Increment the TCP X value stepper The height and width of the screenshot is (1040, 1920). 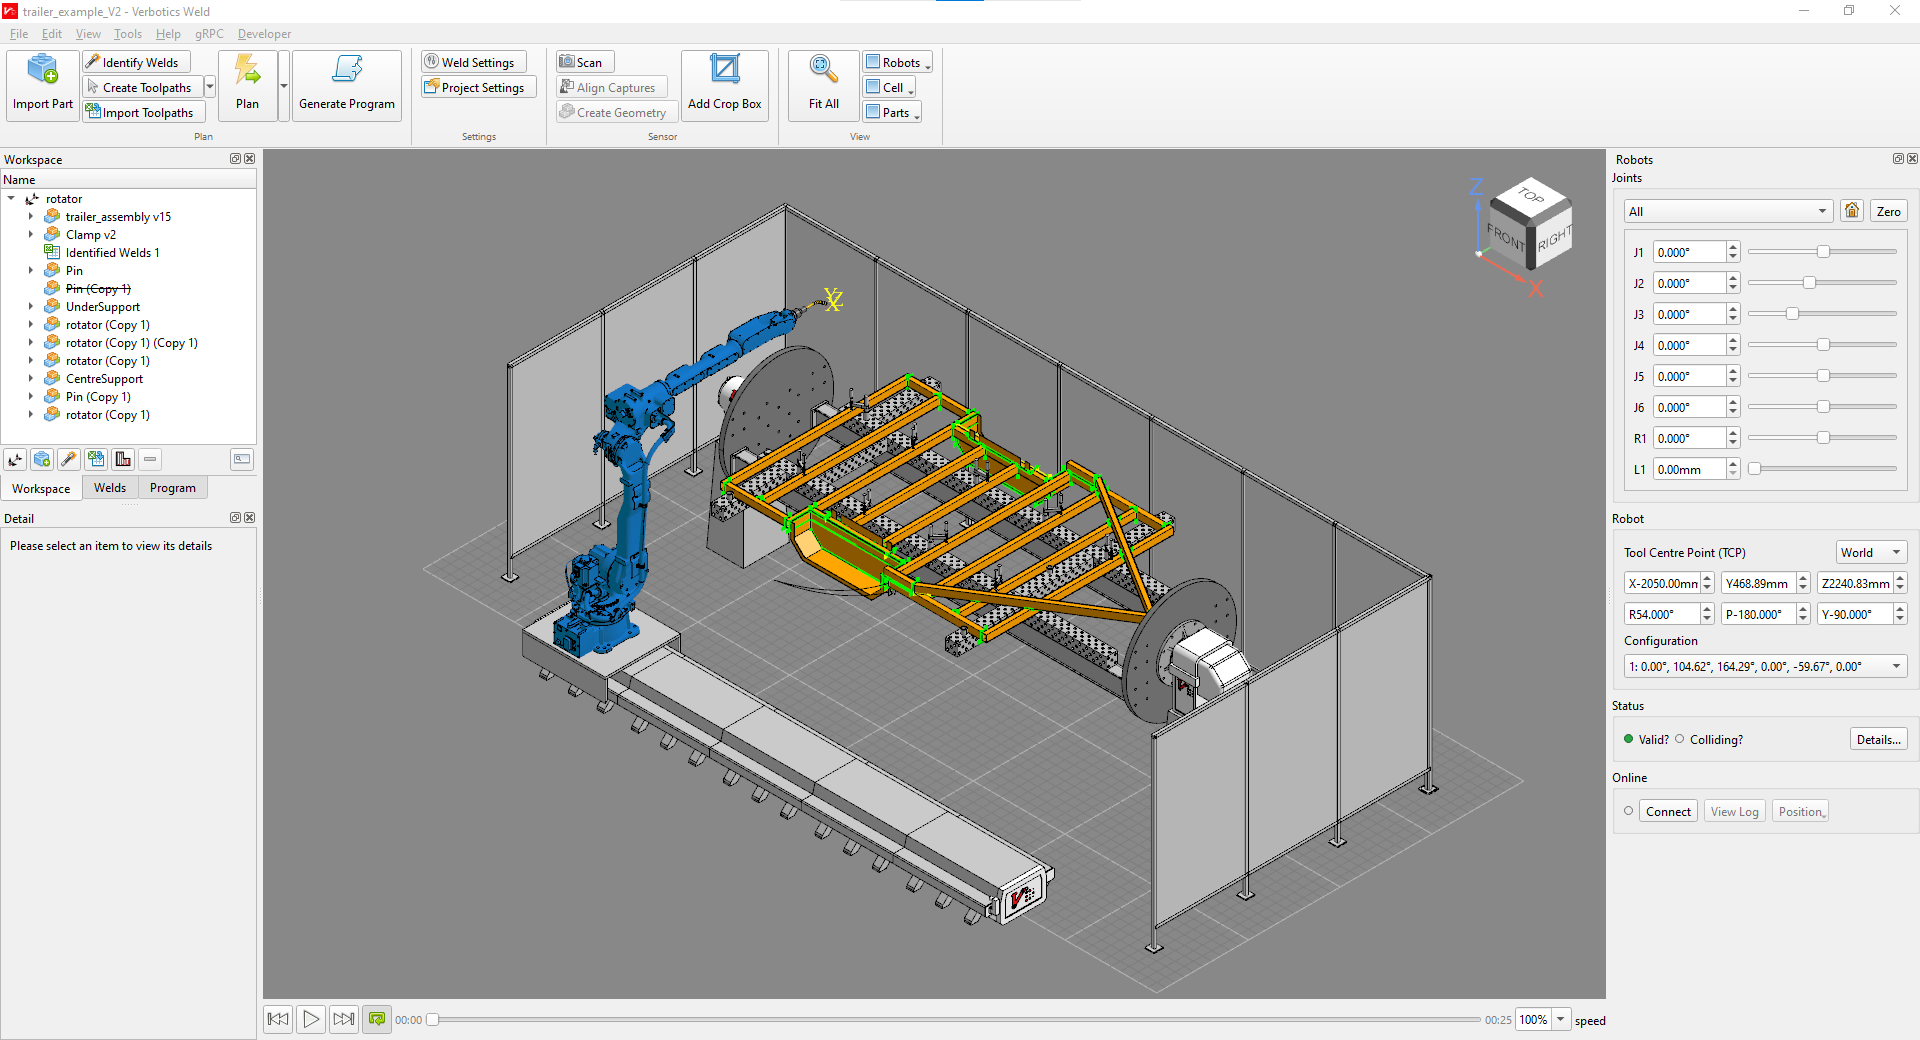[x=1708, y=578]
